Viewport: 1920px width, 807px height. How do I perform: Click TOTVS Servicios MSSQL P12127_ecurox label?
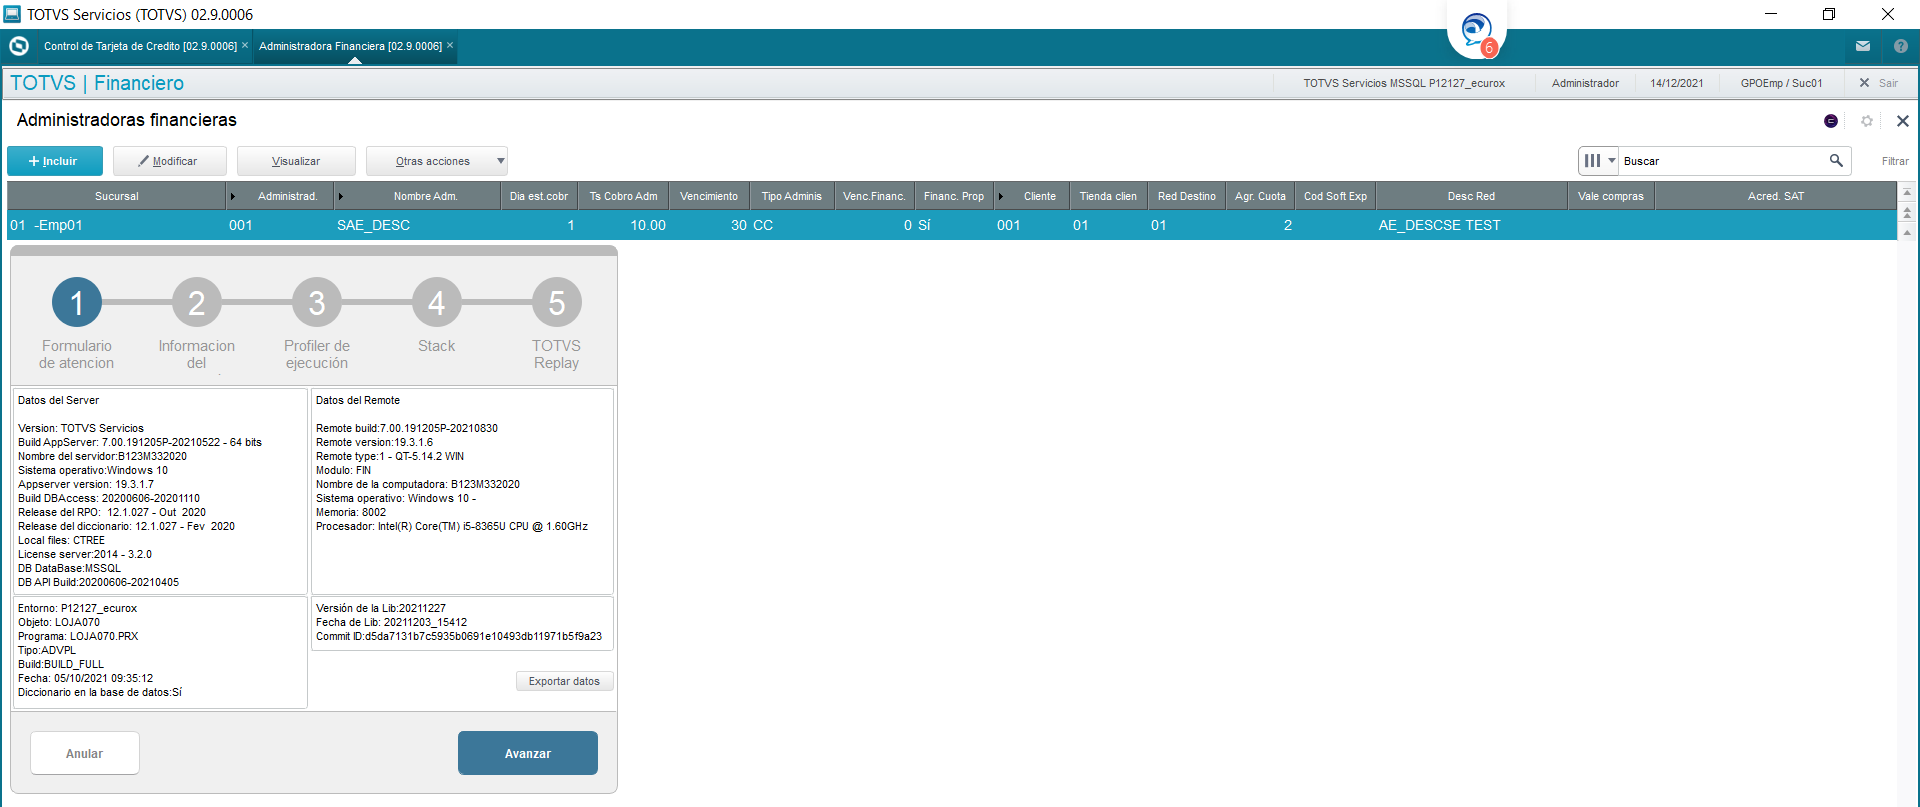(1403, 83)
